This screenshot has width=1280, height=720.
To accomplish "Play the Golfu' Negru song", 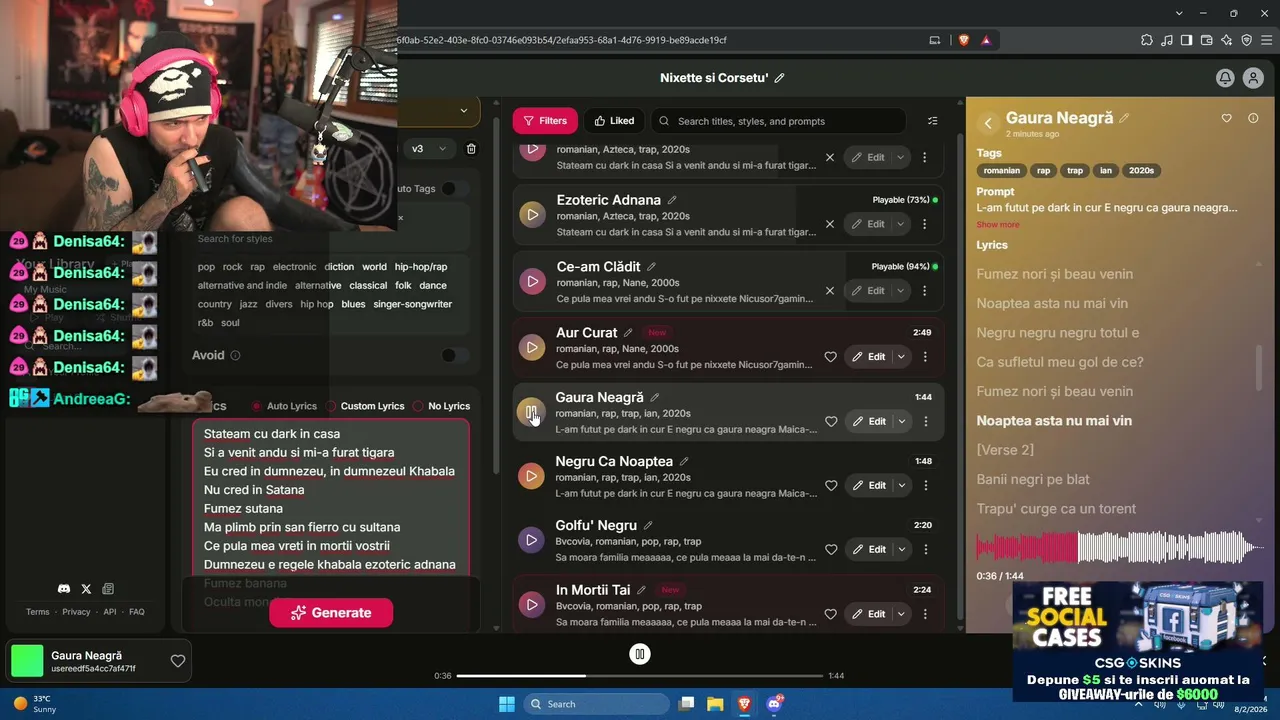I will point(532,540).
